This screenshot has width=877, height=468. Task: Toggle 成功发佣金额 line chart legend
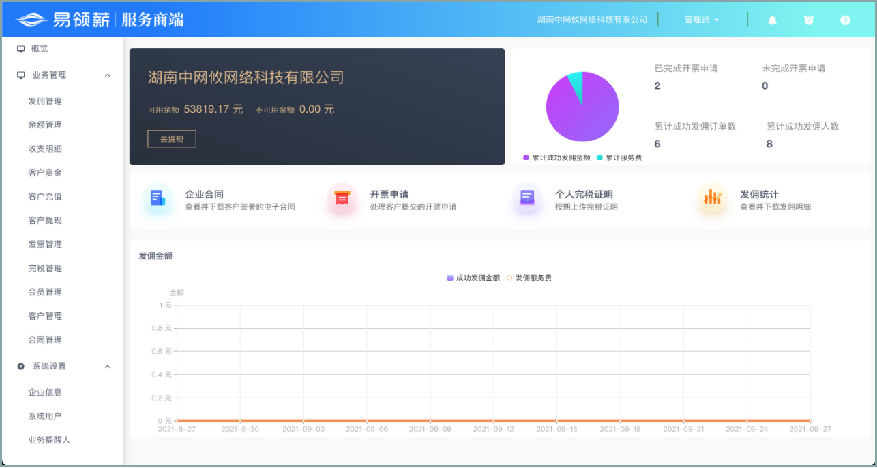(x=473, y=277)
